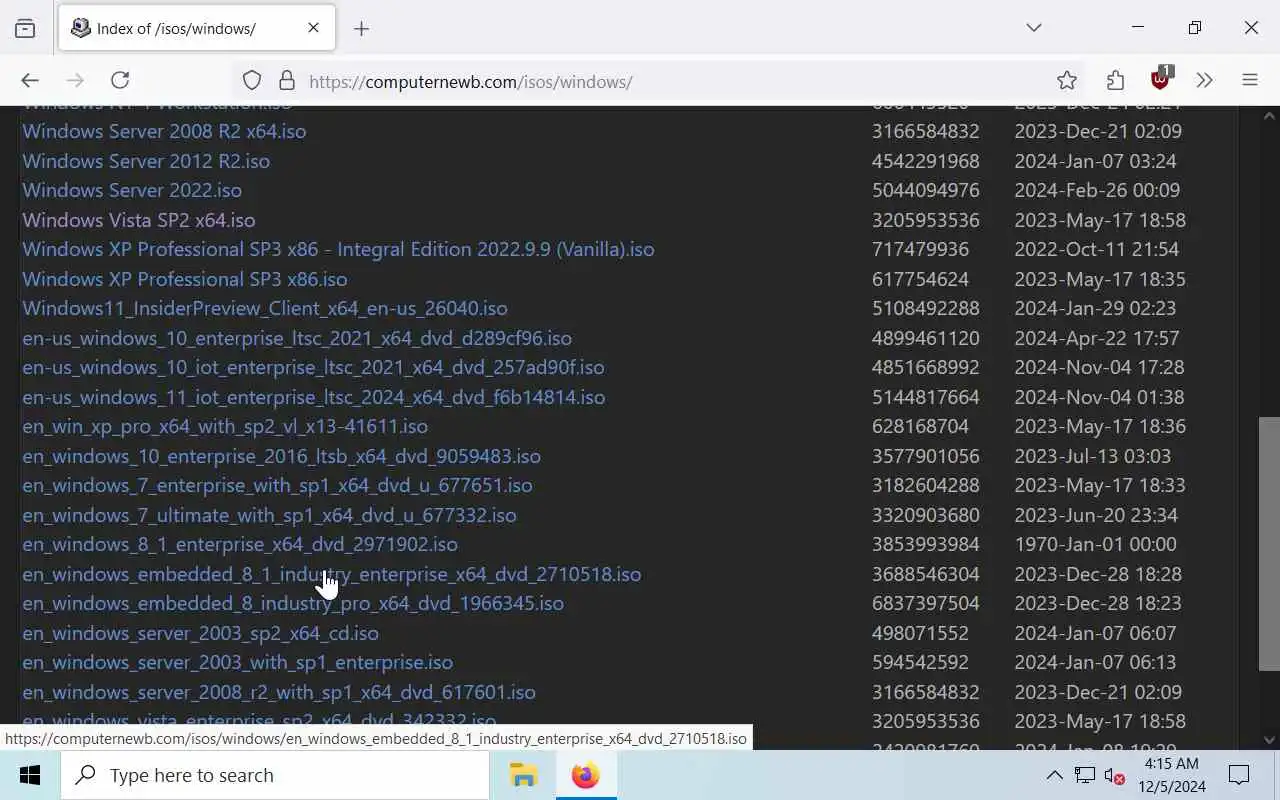
Task: Download en_windows_7_ultimate_with_sp1 iso
Action: 269,515
